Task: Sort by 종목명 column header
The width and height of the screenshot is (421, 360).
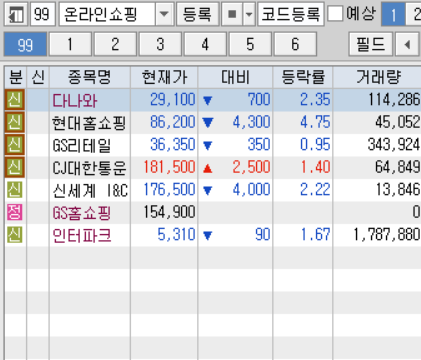Action: tap(90, 77)
